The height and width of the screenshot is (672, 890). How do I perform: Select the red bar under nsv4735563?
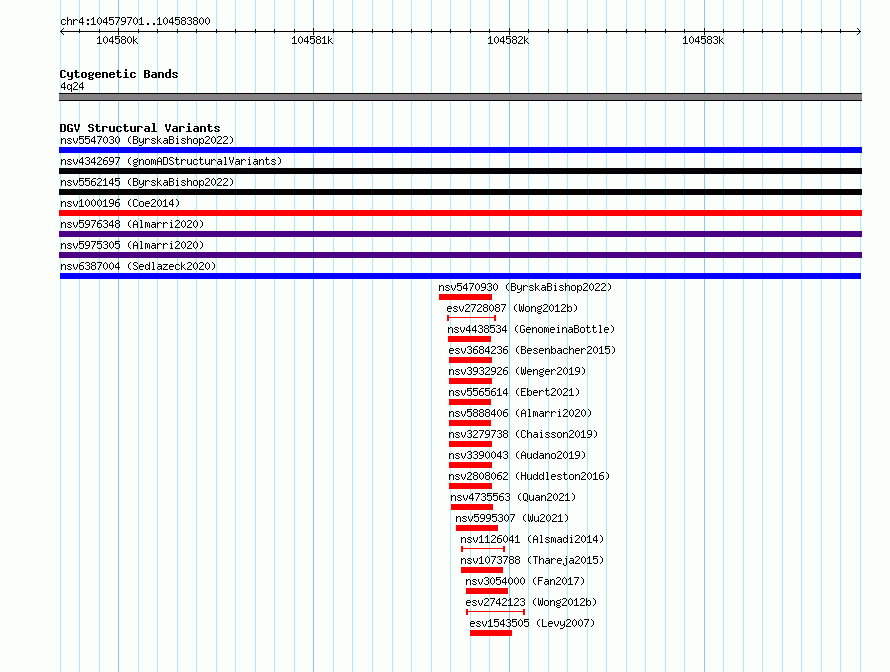point(472,507)
